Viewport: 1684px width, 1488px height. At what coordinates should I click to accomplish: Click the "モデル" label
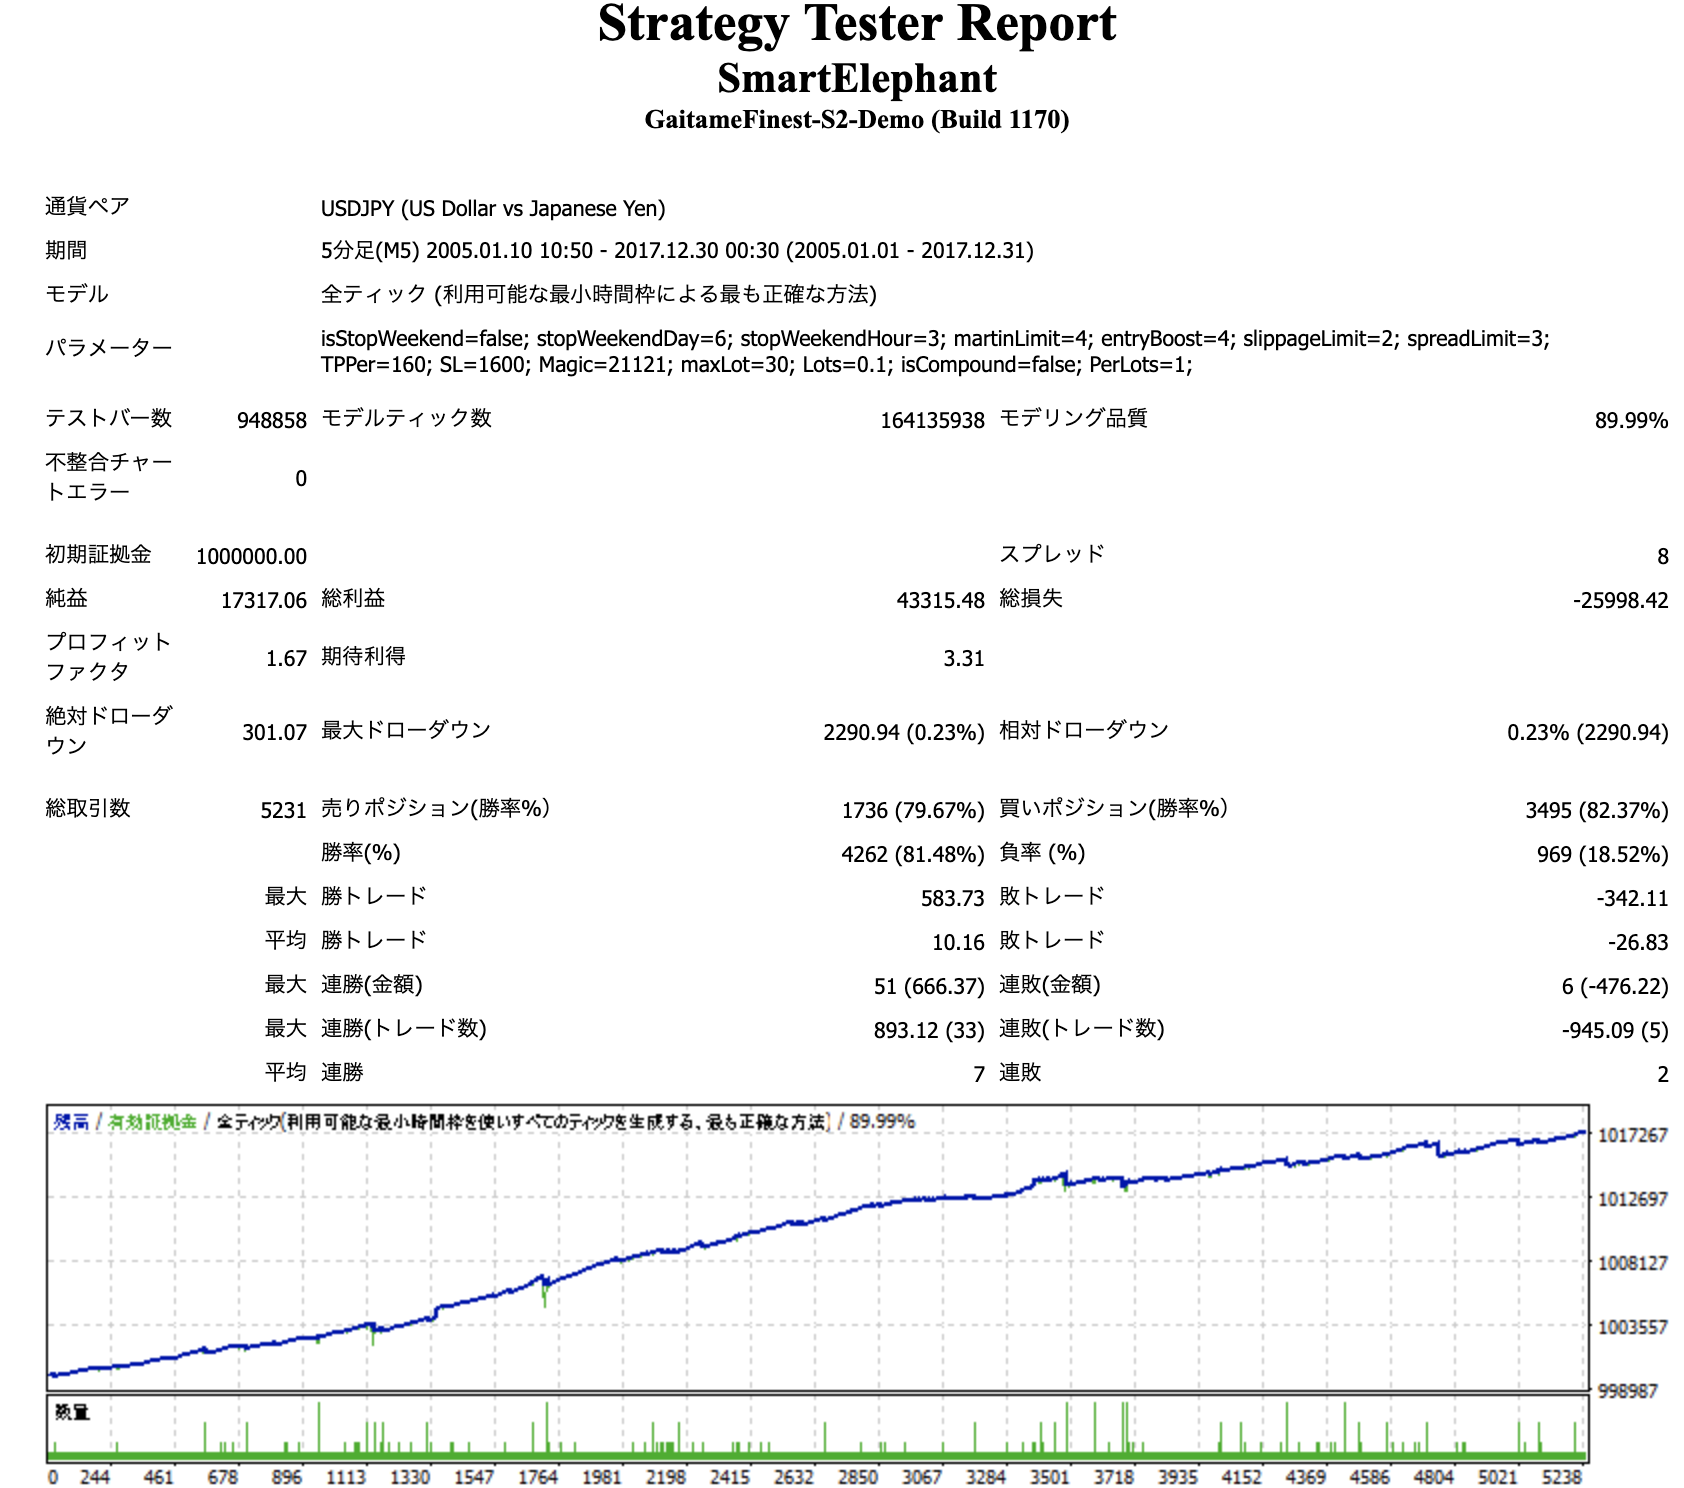pyautogui.click(x=77, y=294)
